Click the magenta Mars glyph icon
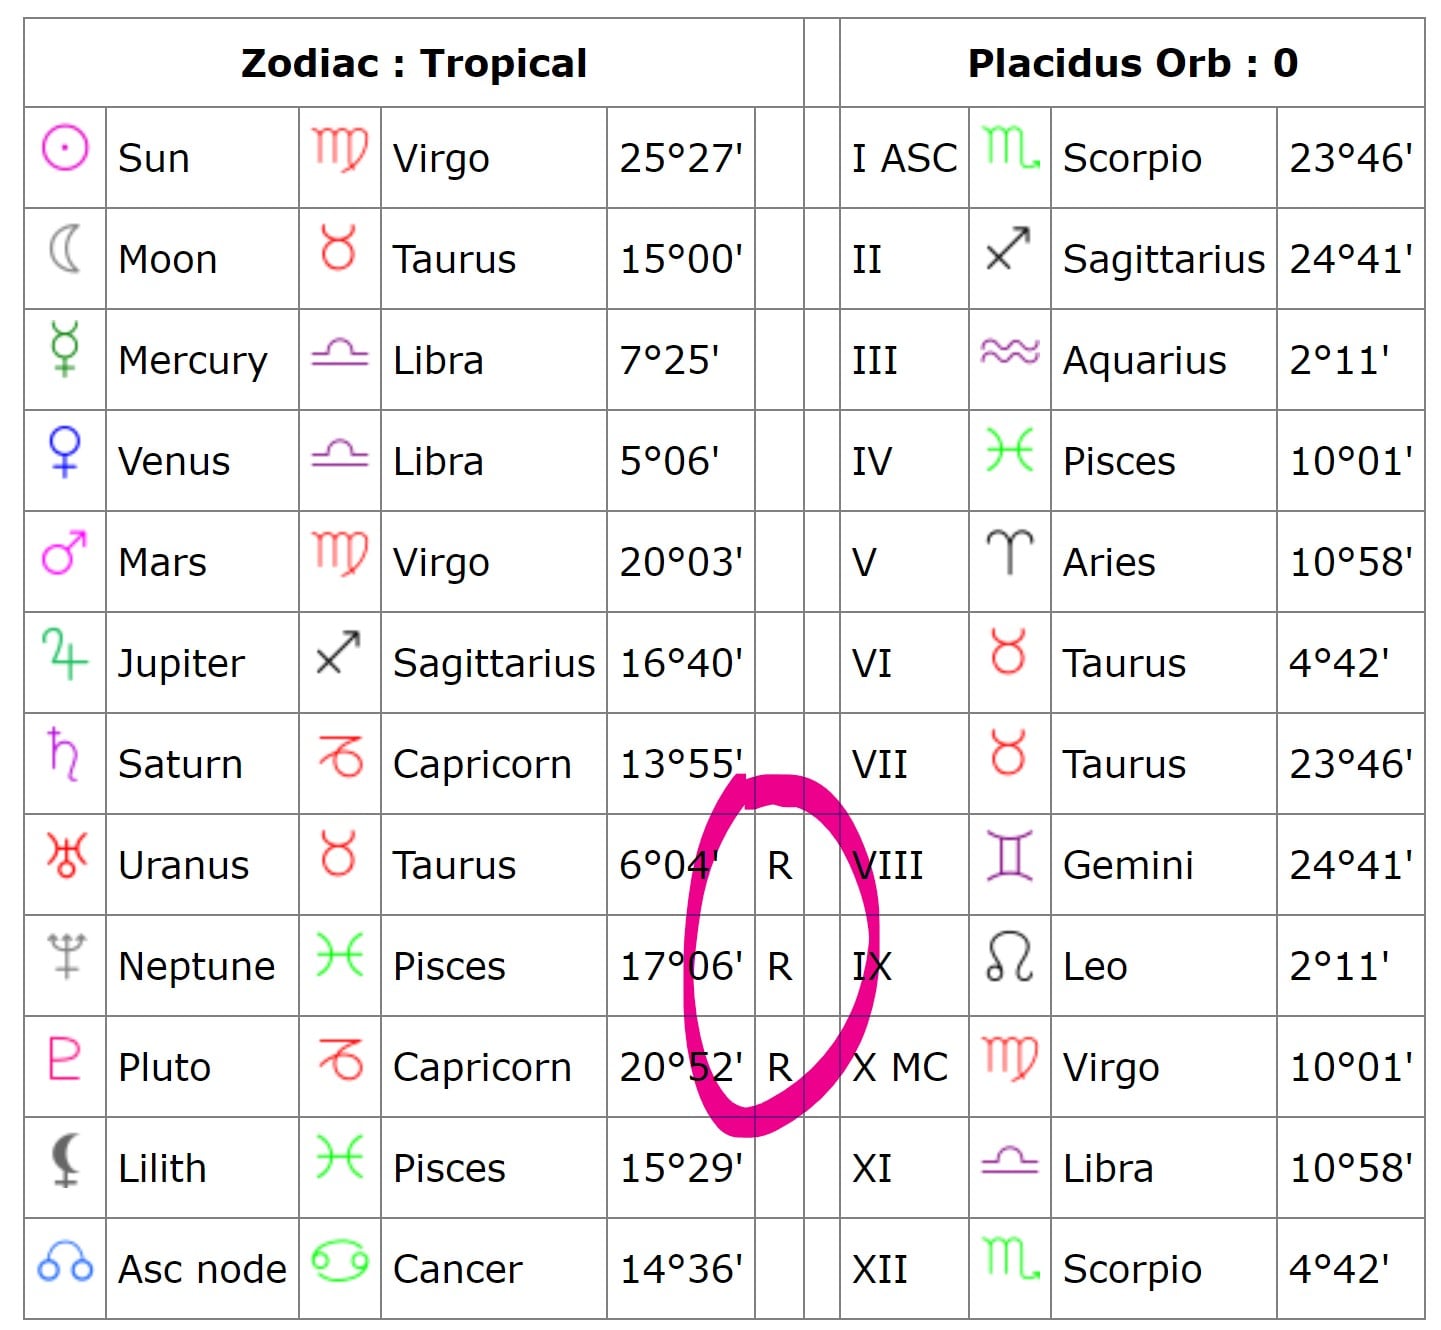The image size is (1441, 1330). point(64,552)
